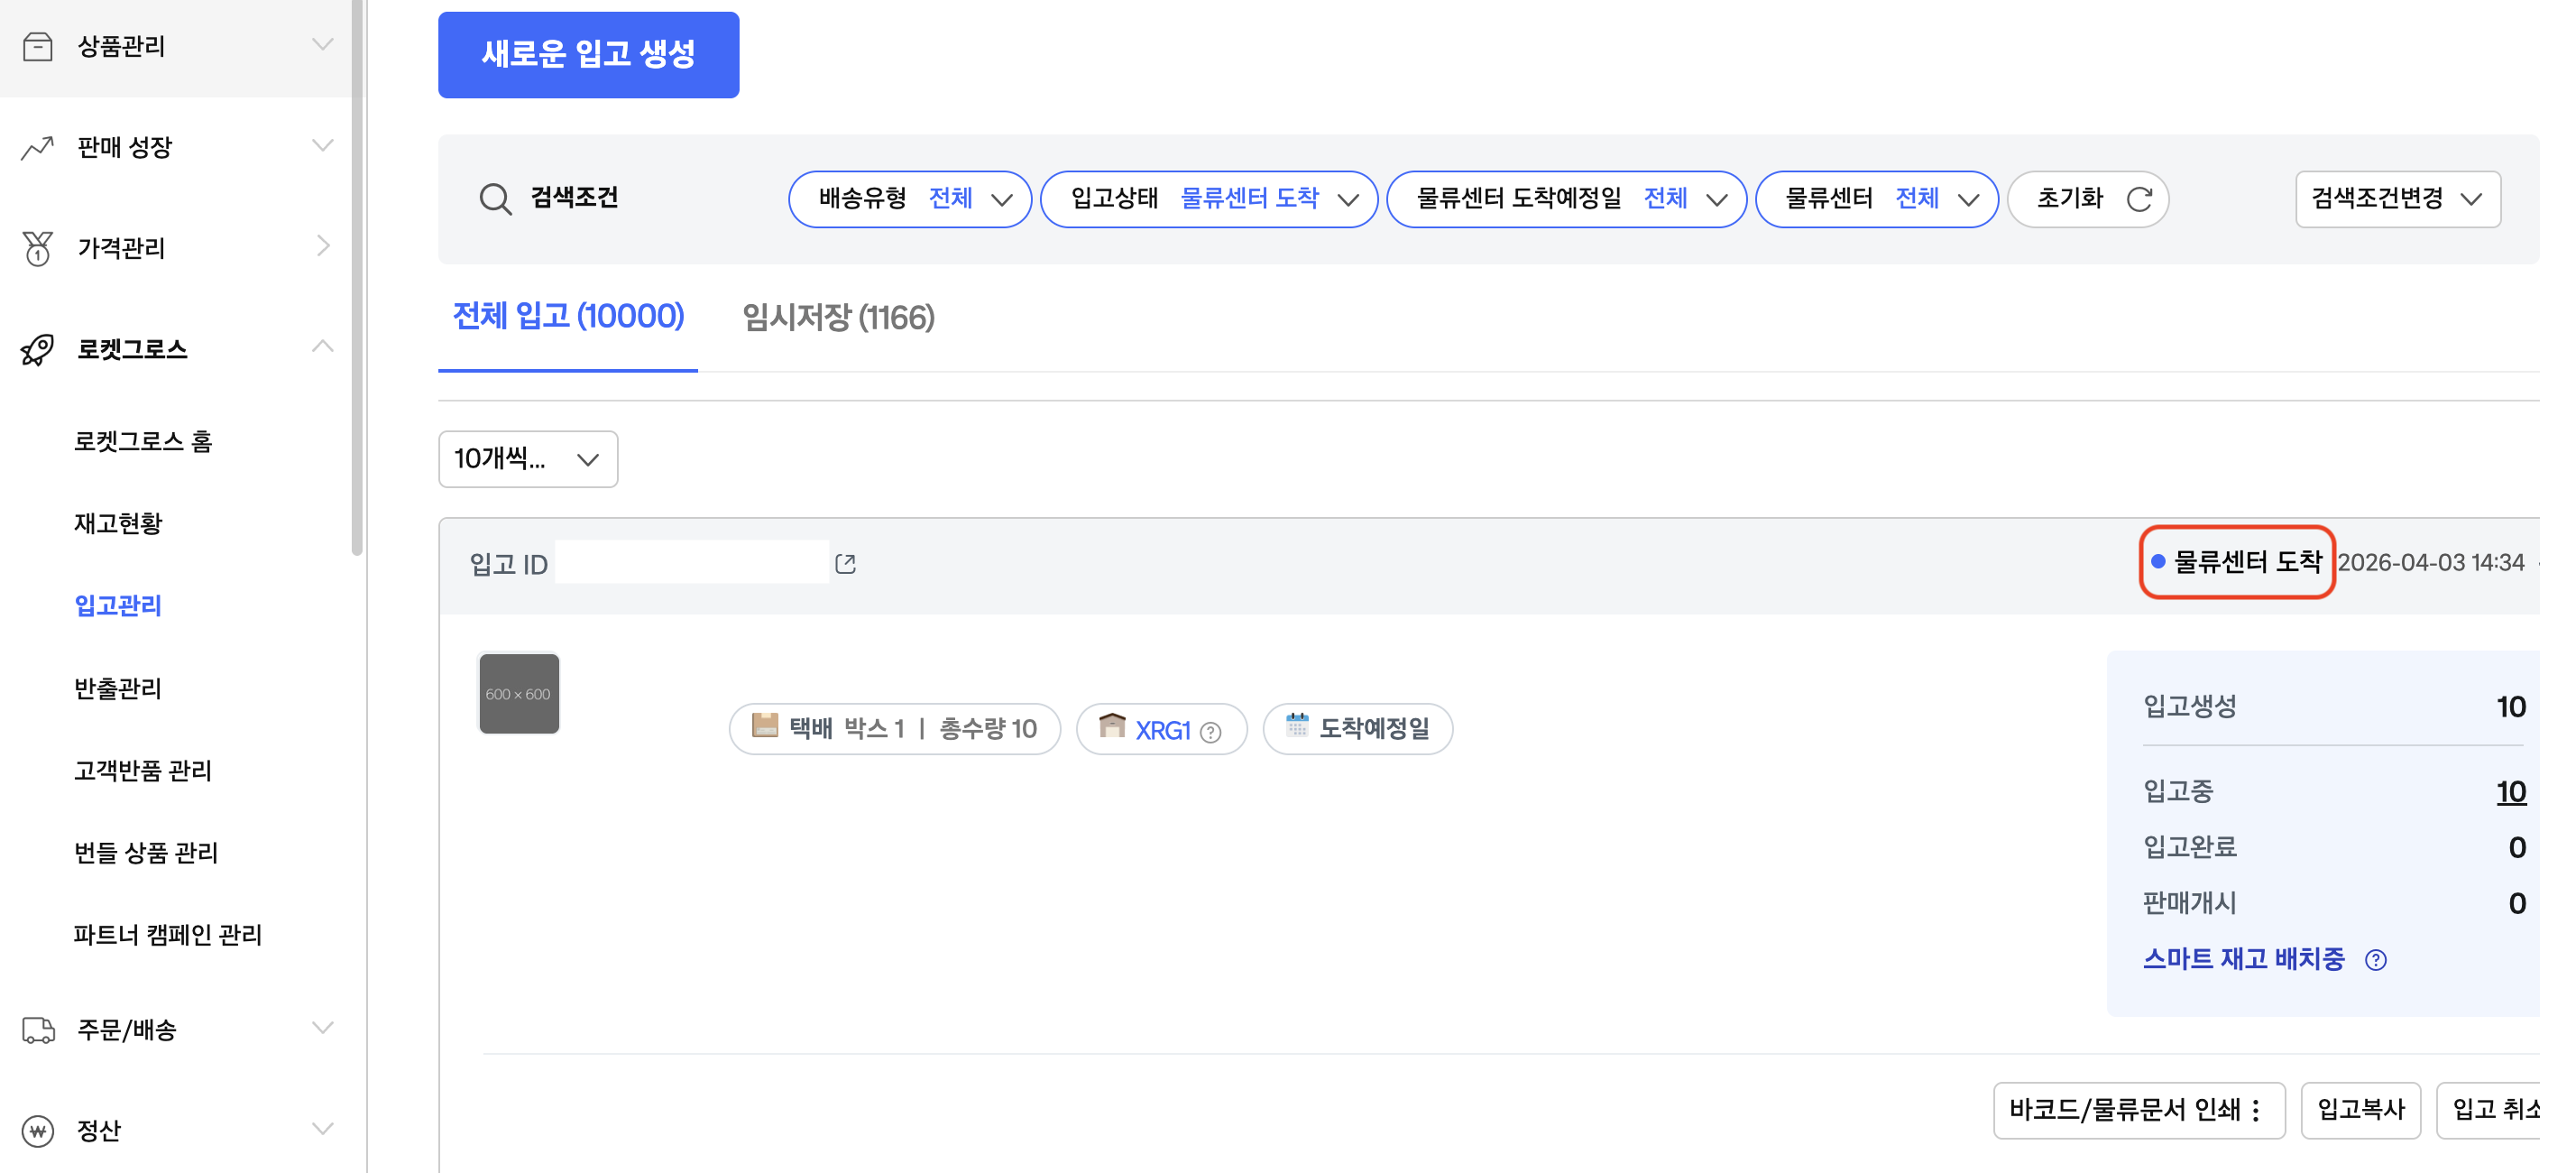
Task: Open the 물류센터 도착예정일 filter dropdown
Action: pos(1566,199)
